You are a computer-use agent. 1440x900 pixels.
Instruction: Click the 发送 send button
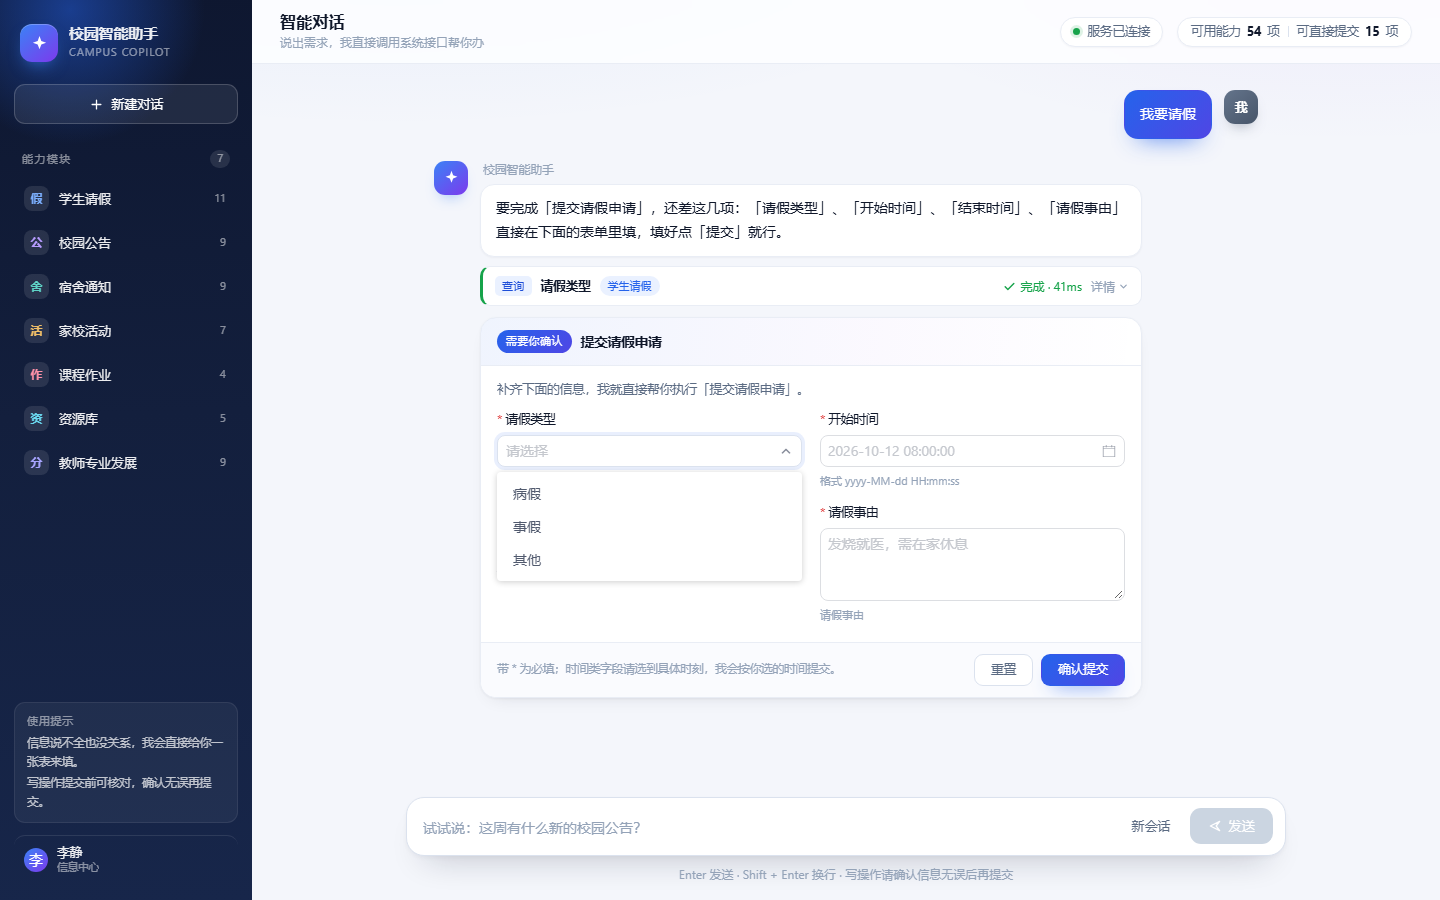[x=1231, y=826]
